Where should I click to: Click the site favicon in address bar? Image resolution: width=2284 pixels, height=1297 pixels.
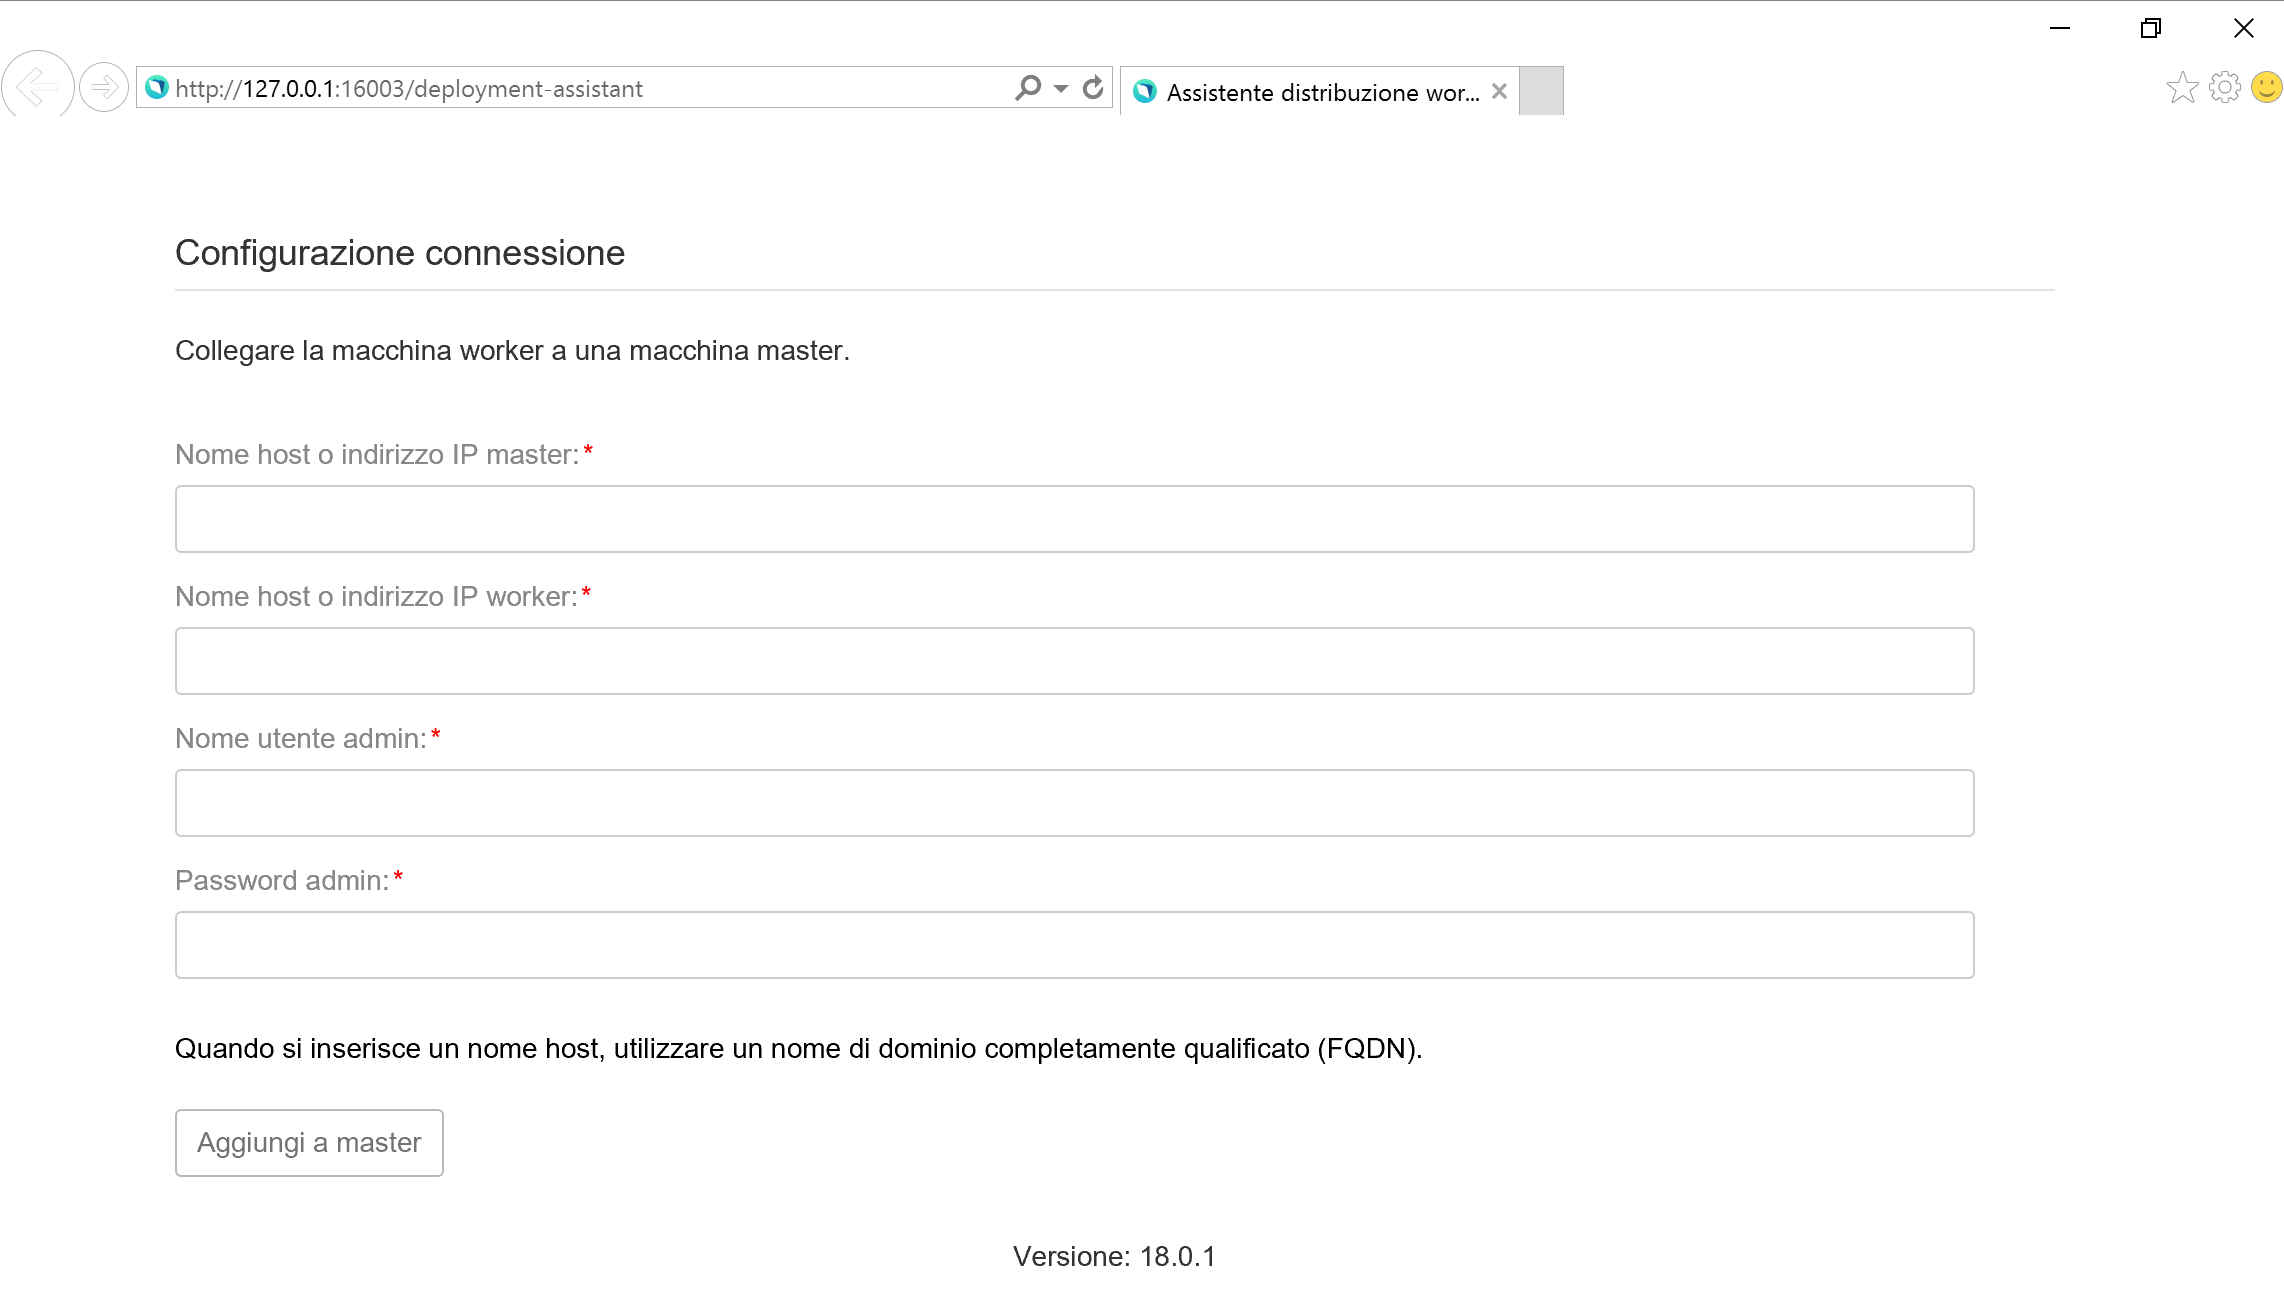(157, 88)
